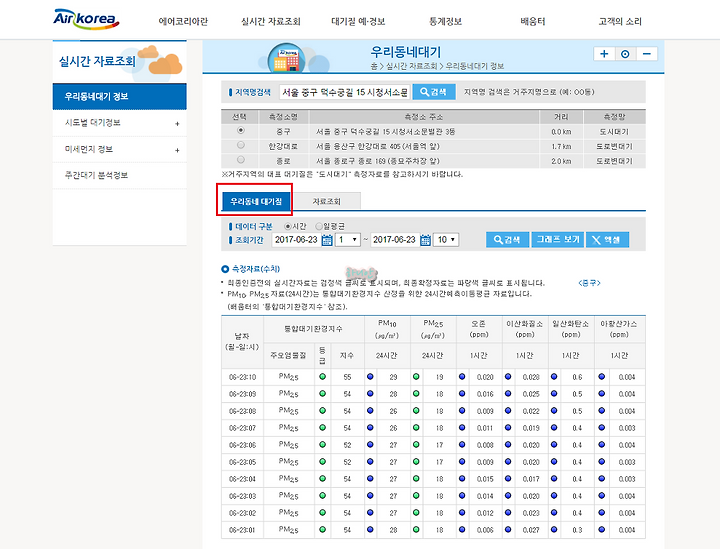
Task: Click the building illustration in the header
Action: 287,59
